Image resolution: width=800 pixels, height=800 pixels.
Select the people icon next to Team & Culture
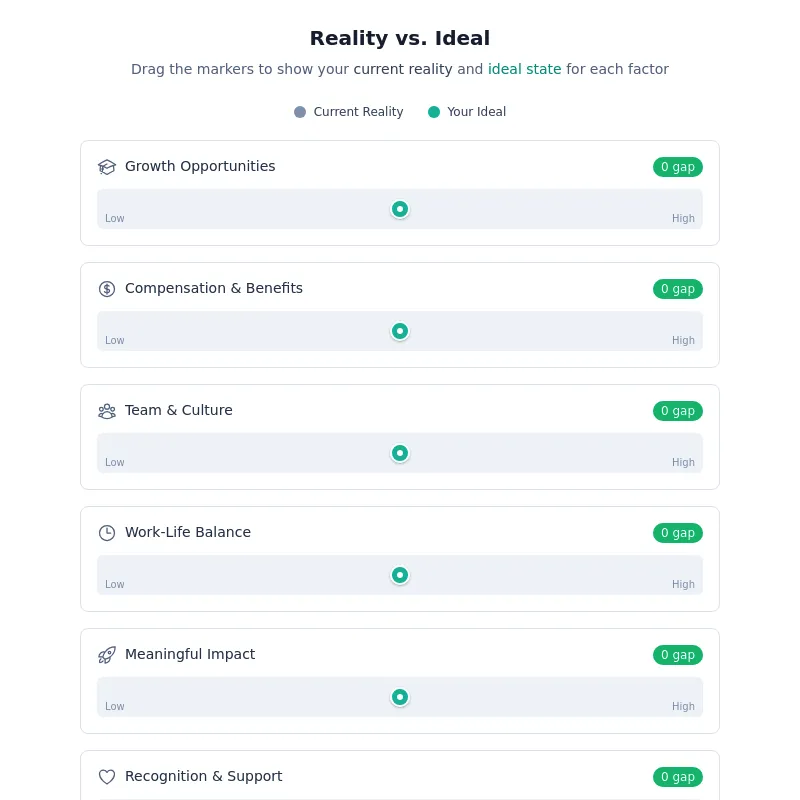click(x=107, y=411)
